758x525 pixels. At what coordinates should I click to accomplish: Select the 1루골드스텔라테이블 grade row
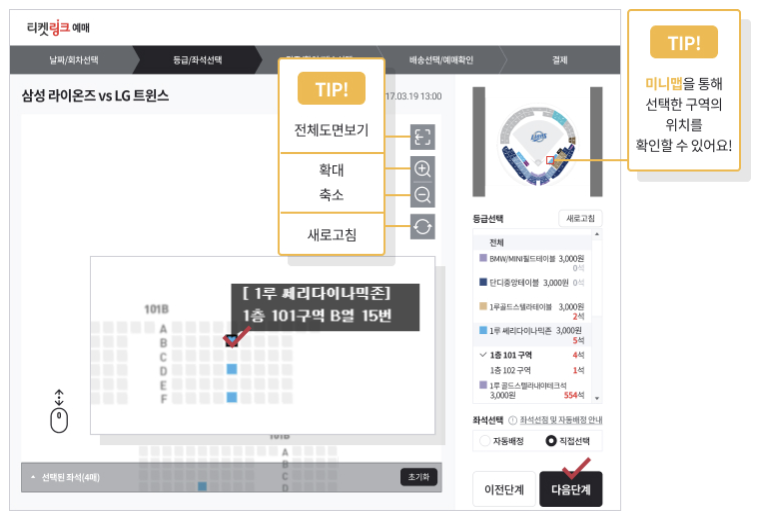[x=532, y=311]
